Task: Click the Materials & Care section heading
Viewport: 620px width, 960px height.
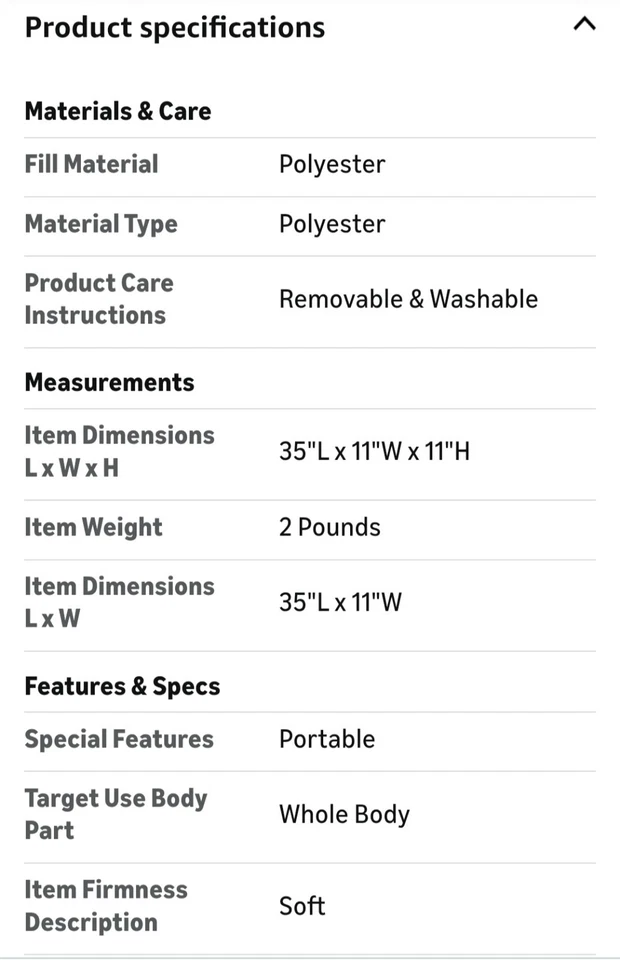Action: [117, 110]
